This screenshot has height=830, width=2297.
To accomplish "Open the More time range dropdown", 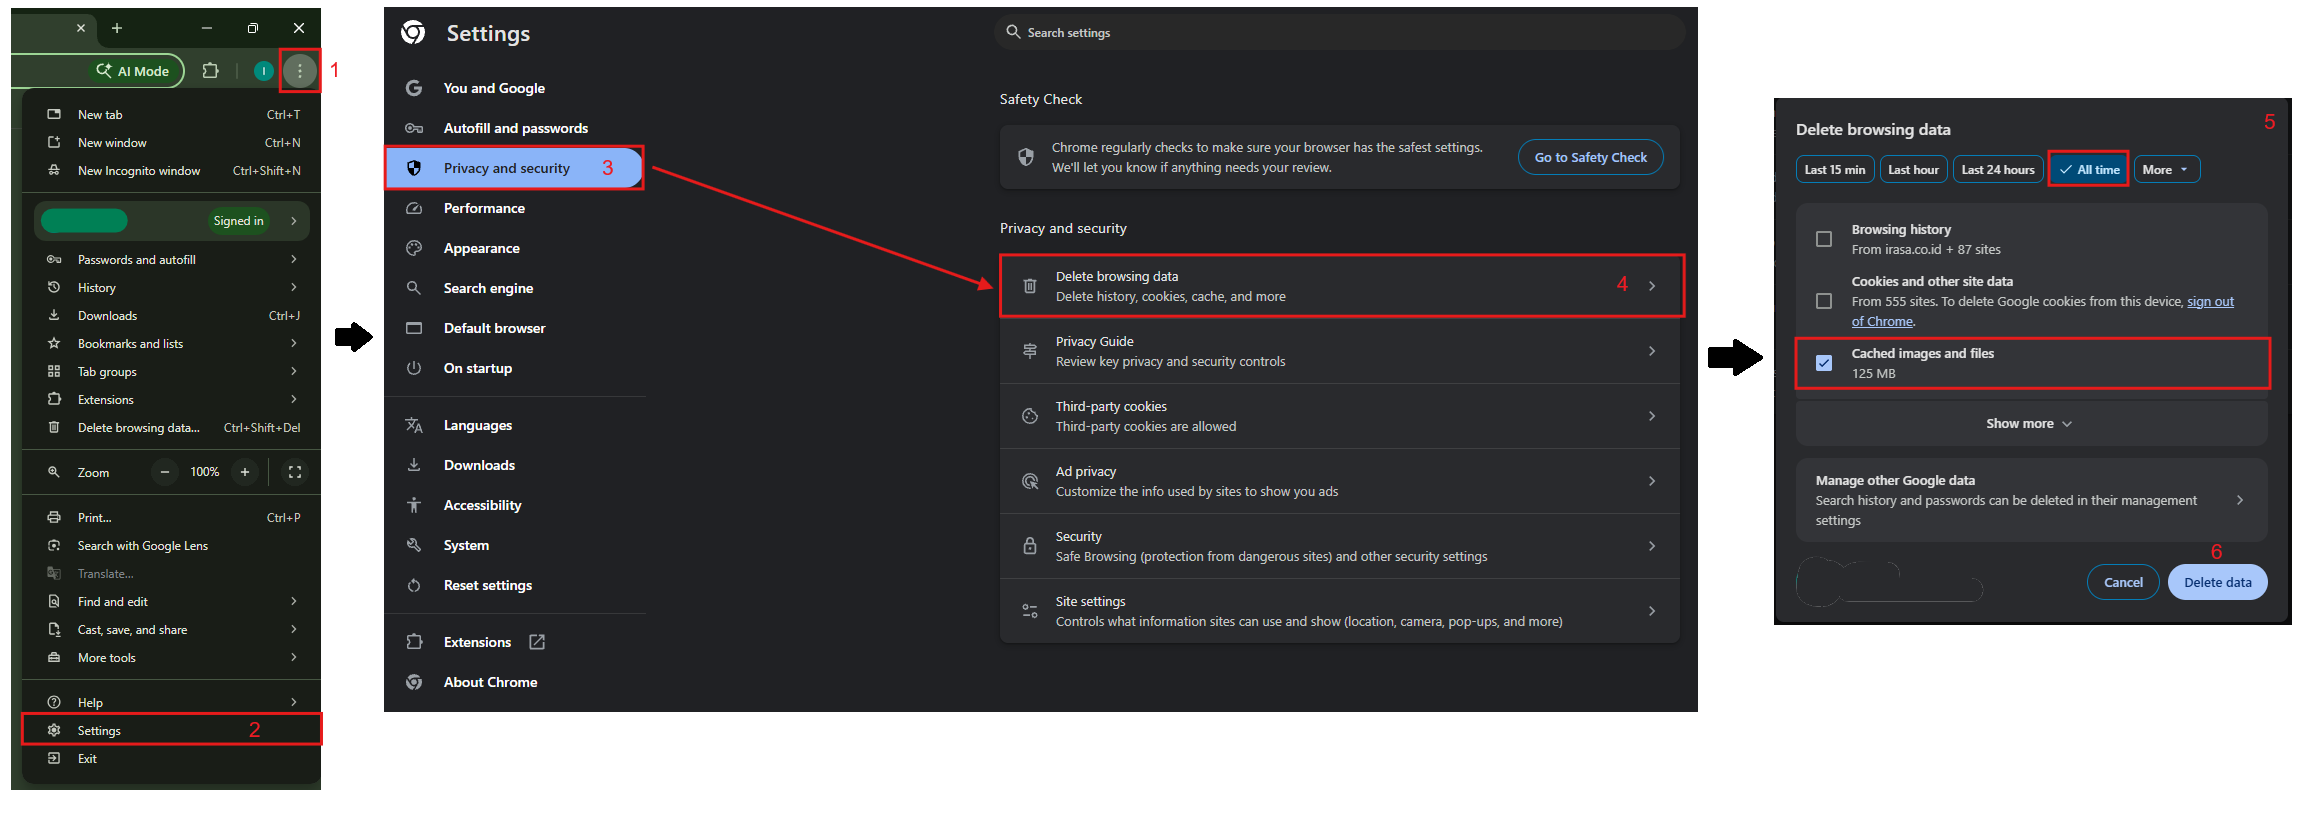I will 2166,170.
